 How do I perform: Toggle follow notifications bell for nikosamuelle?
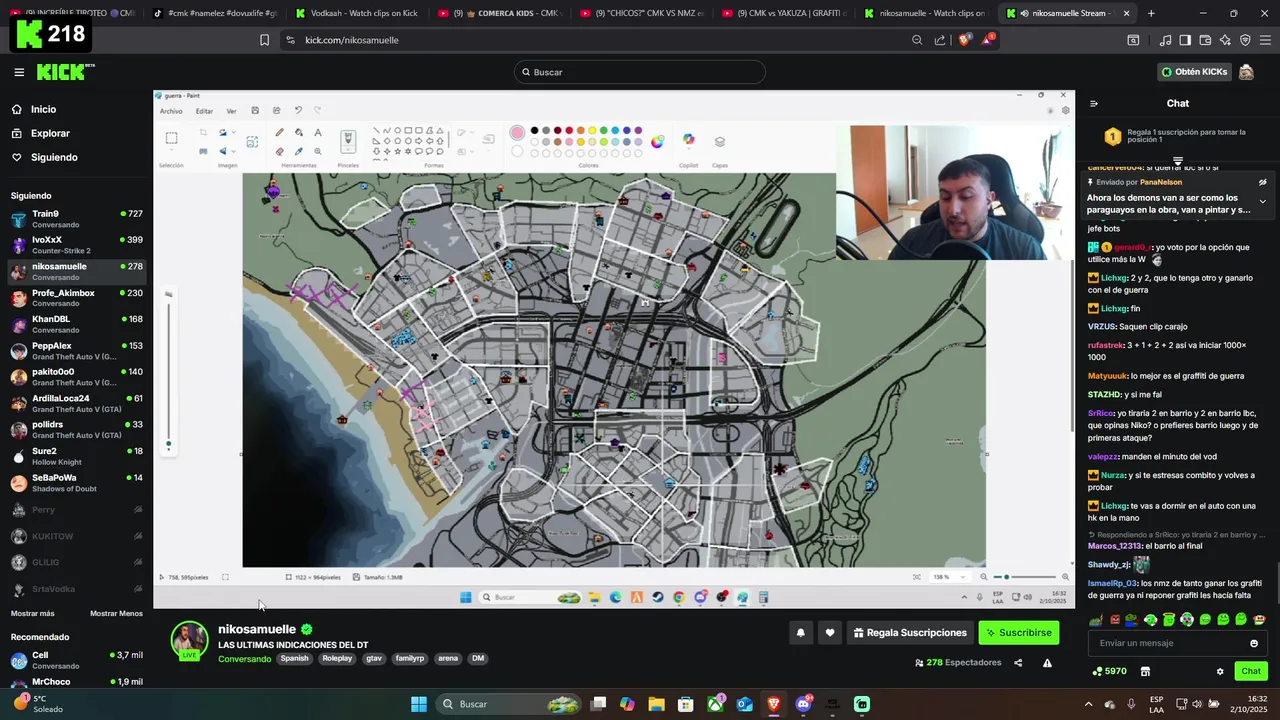(800, 632)
